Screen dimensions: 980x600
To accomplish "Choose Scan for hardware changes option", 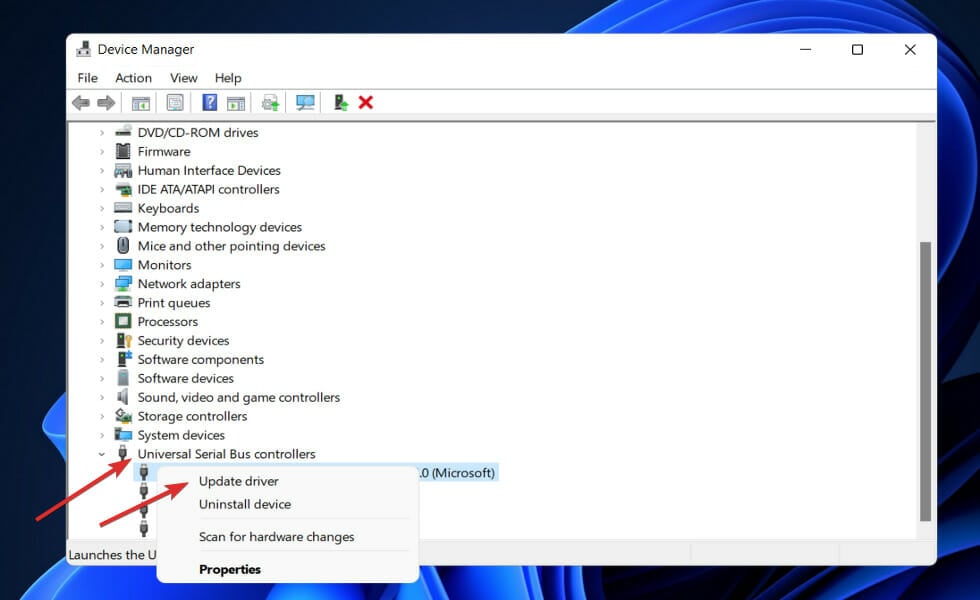I will pos(276,537).
